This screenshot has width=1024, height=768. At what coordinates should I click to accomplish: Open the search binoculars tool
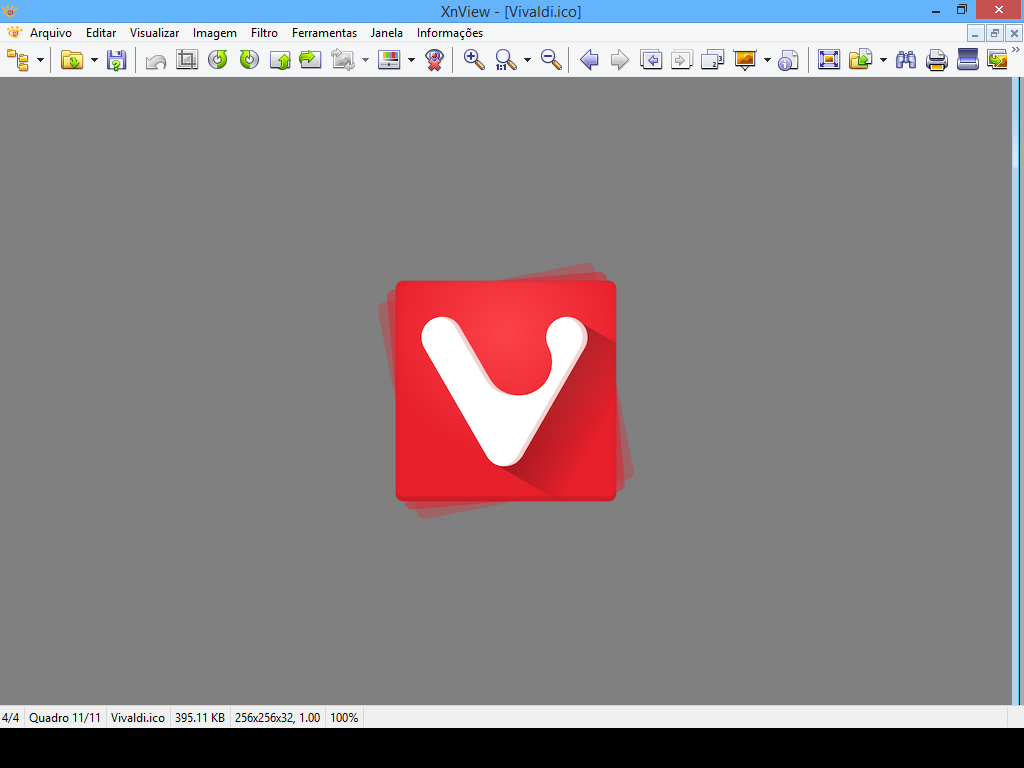point(906,60)
